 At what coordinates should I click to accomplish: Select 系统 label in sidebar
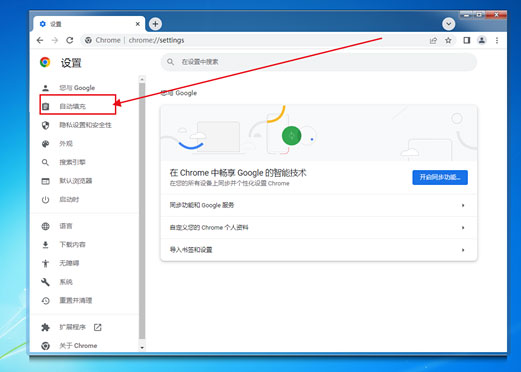point(66,282)
